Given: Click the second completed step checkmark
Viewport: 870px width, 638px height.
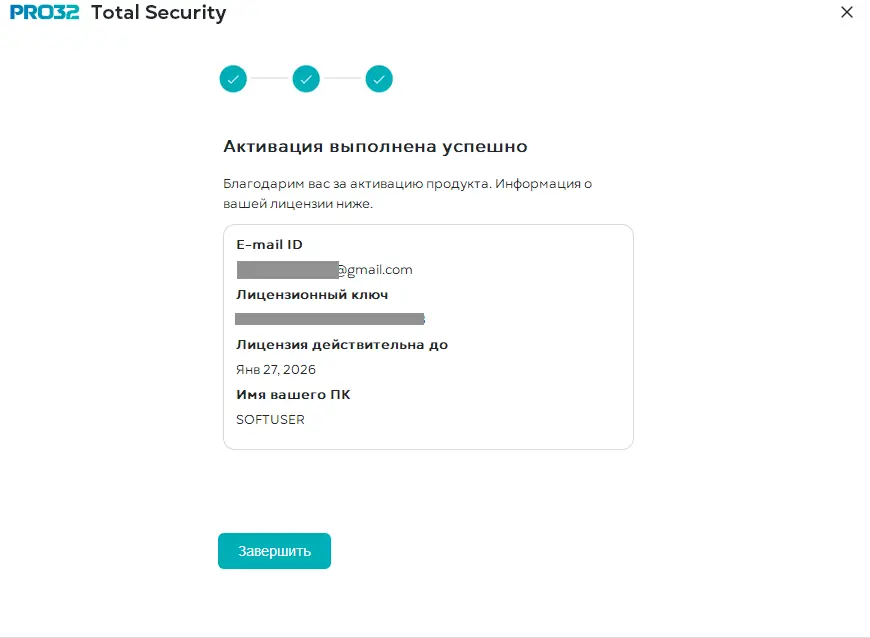Looking at the screenshot, I should coord(306,79).
